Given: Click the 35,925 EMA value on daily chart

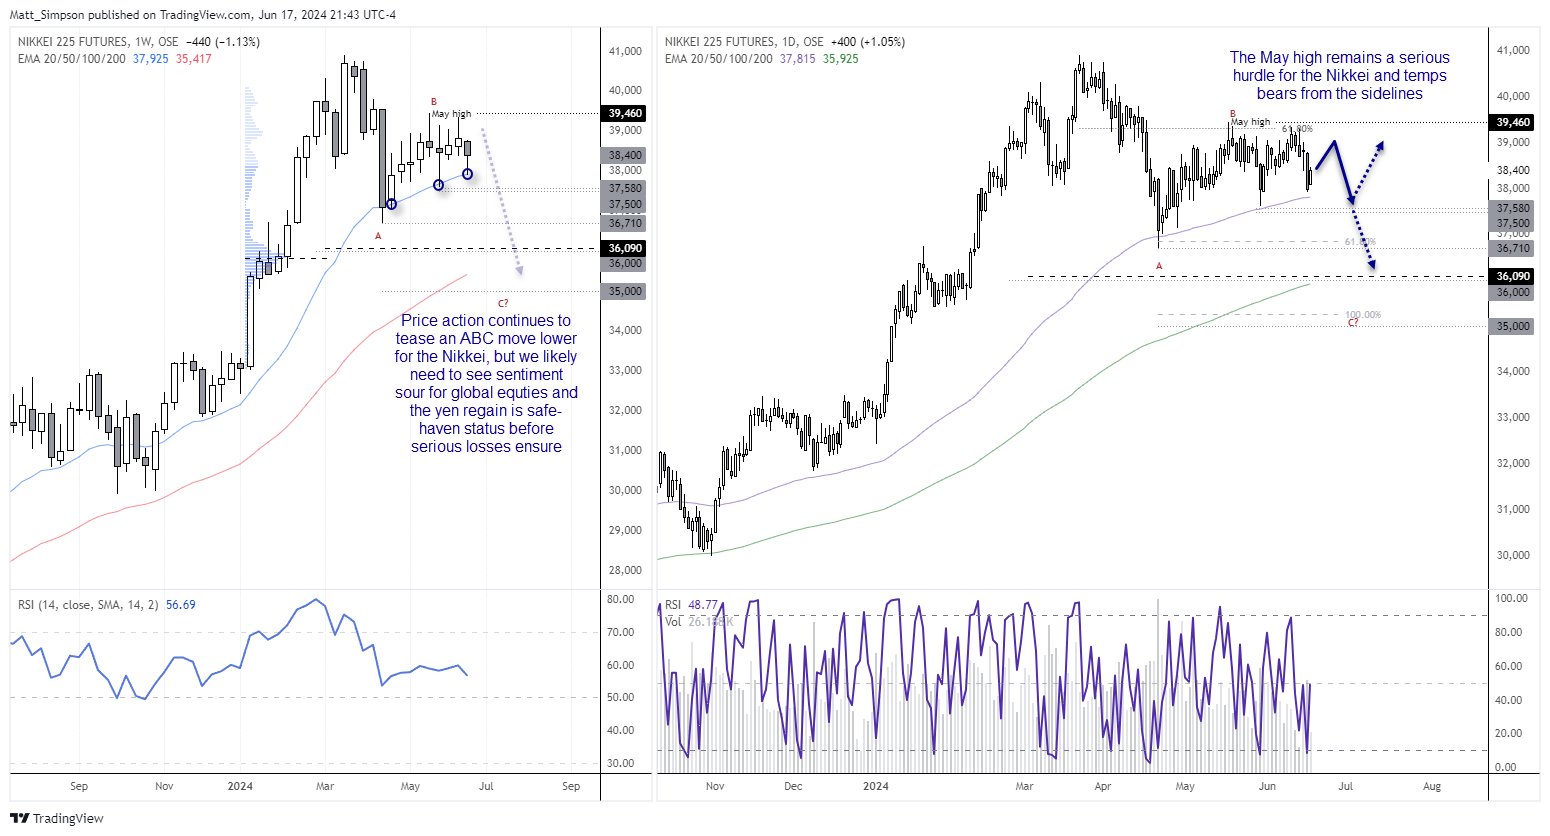Looking at the screenshot, I should click(841, 59).
